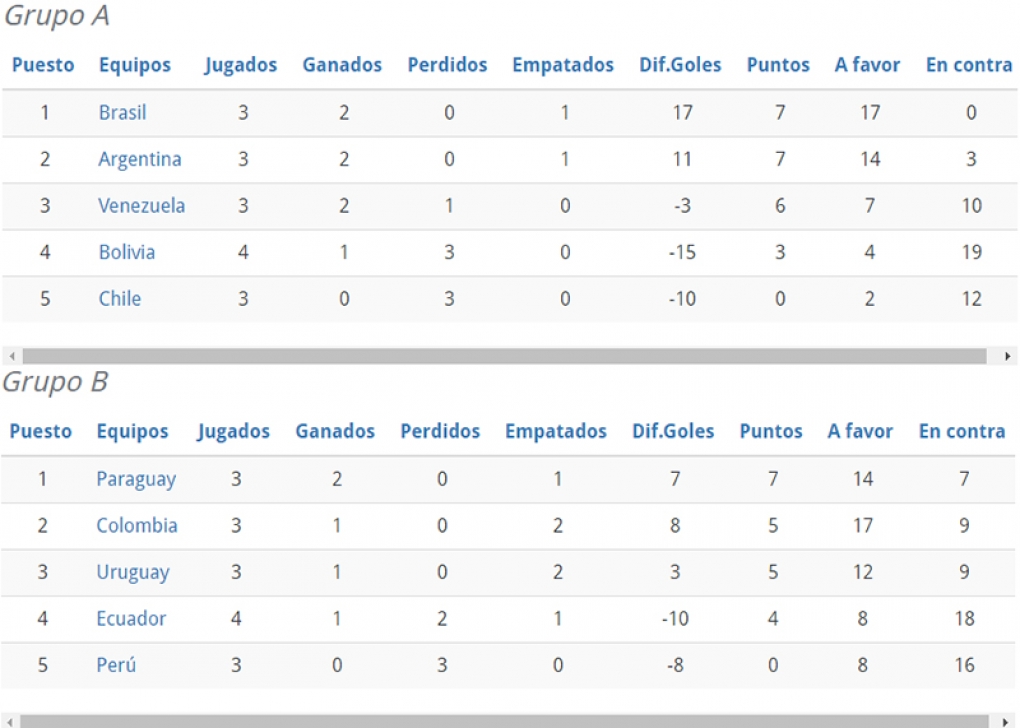1020x728 pixels.
Task: Click the Grupo B scrollbar right arrow
Action: [1006, 721]
